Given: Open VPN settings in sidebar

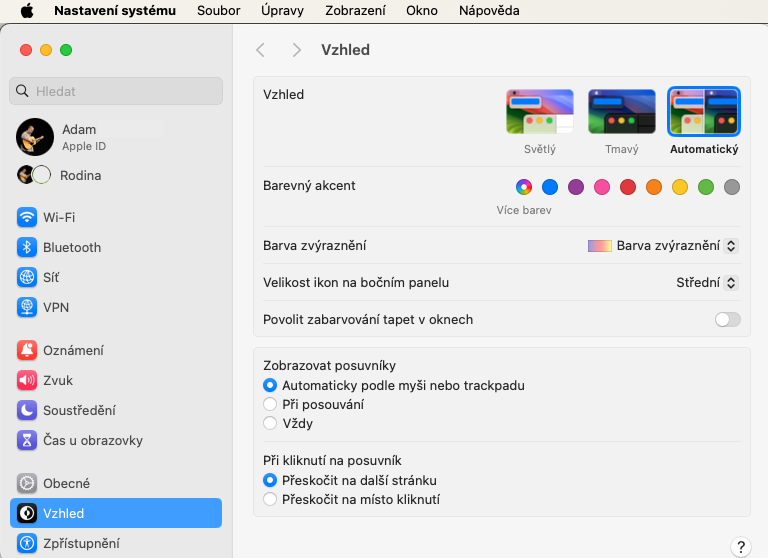Looking at the screenshot, I should coord(55,307).
